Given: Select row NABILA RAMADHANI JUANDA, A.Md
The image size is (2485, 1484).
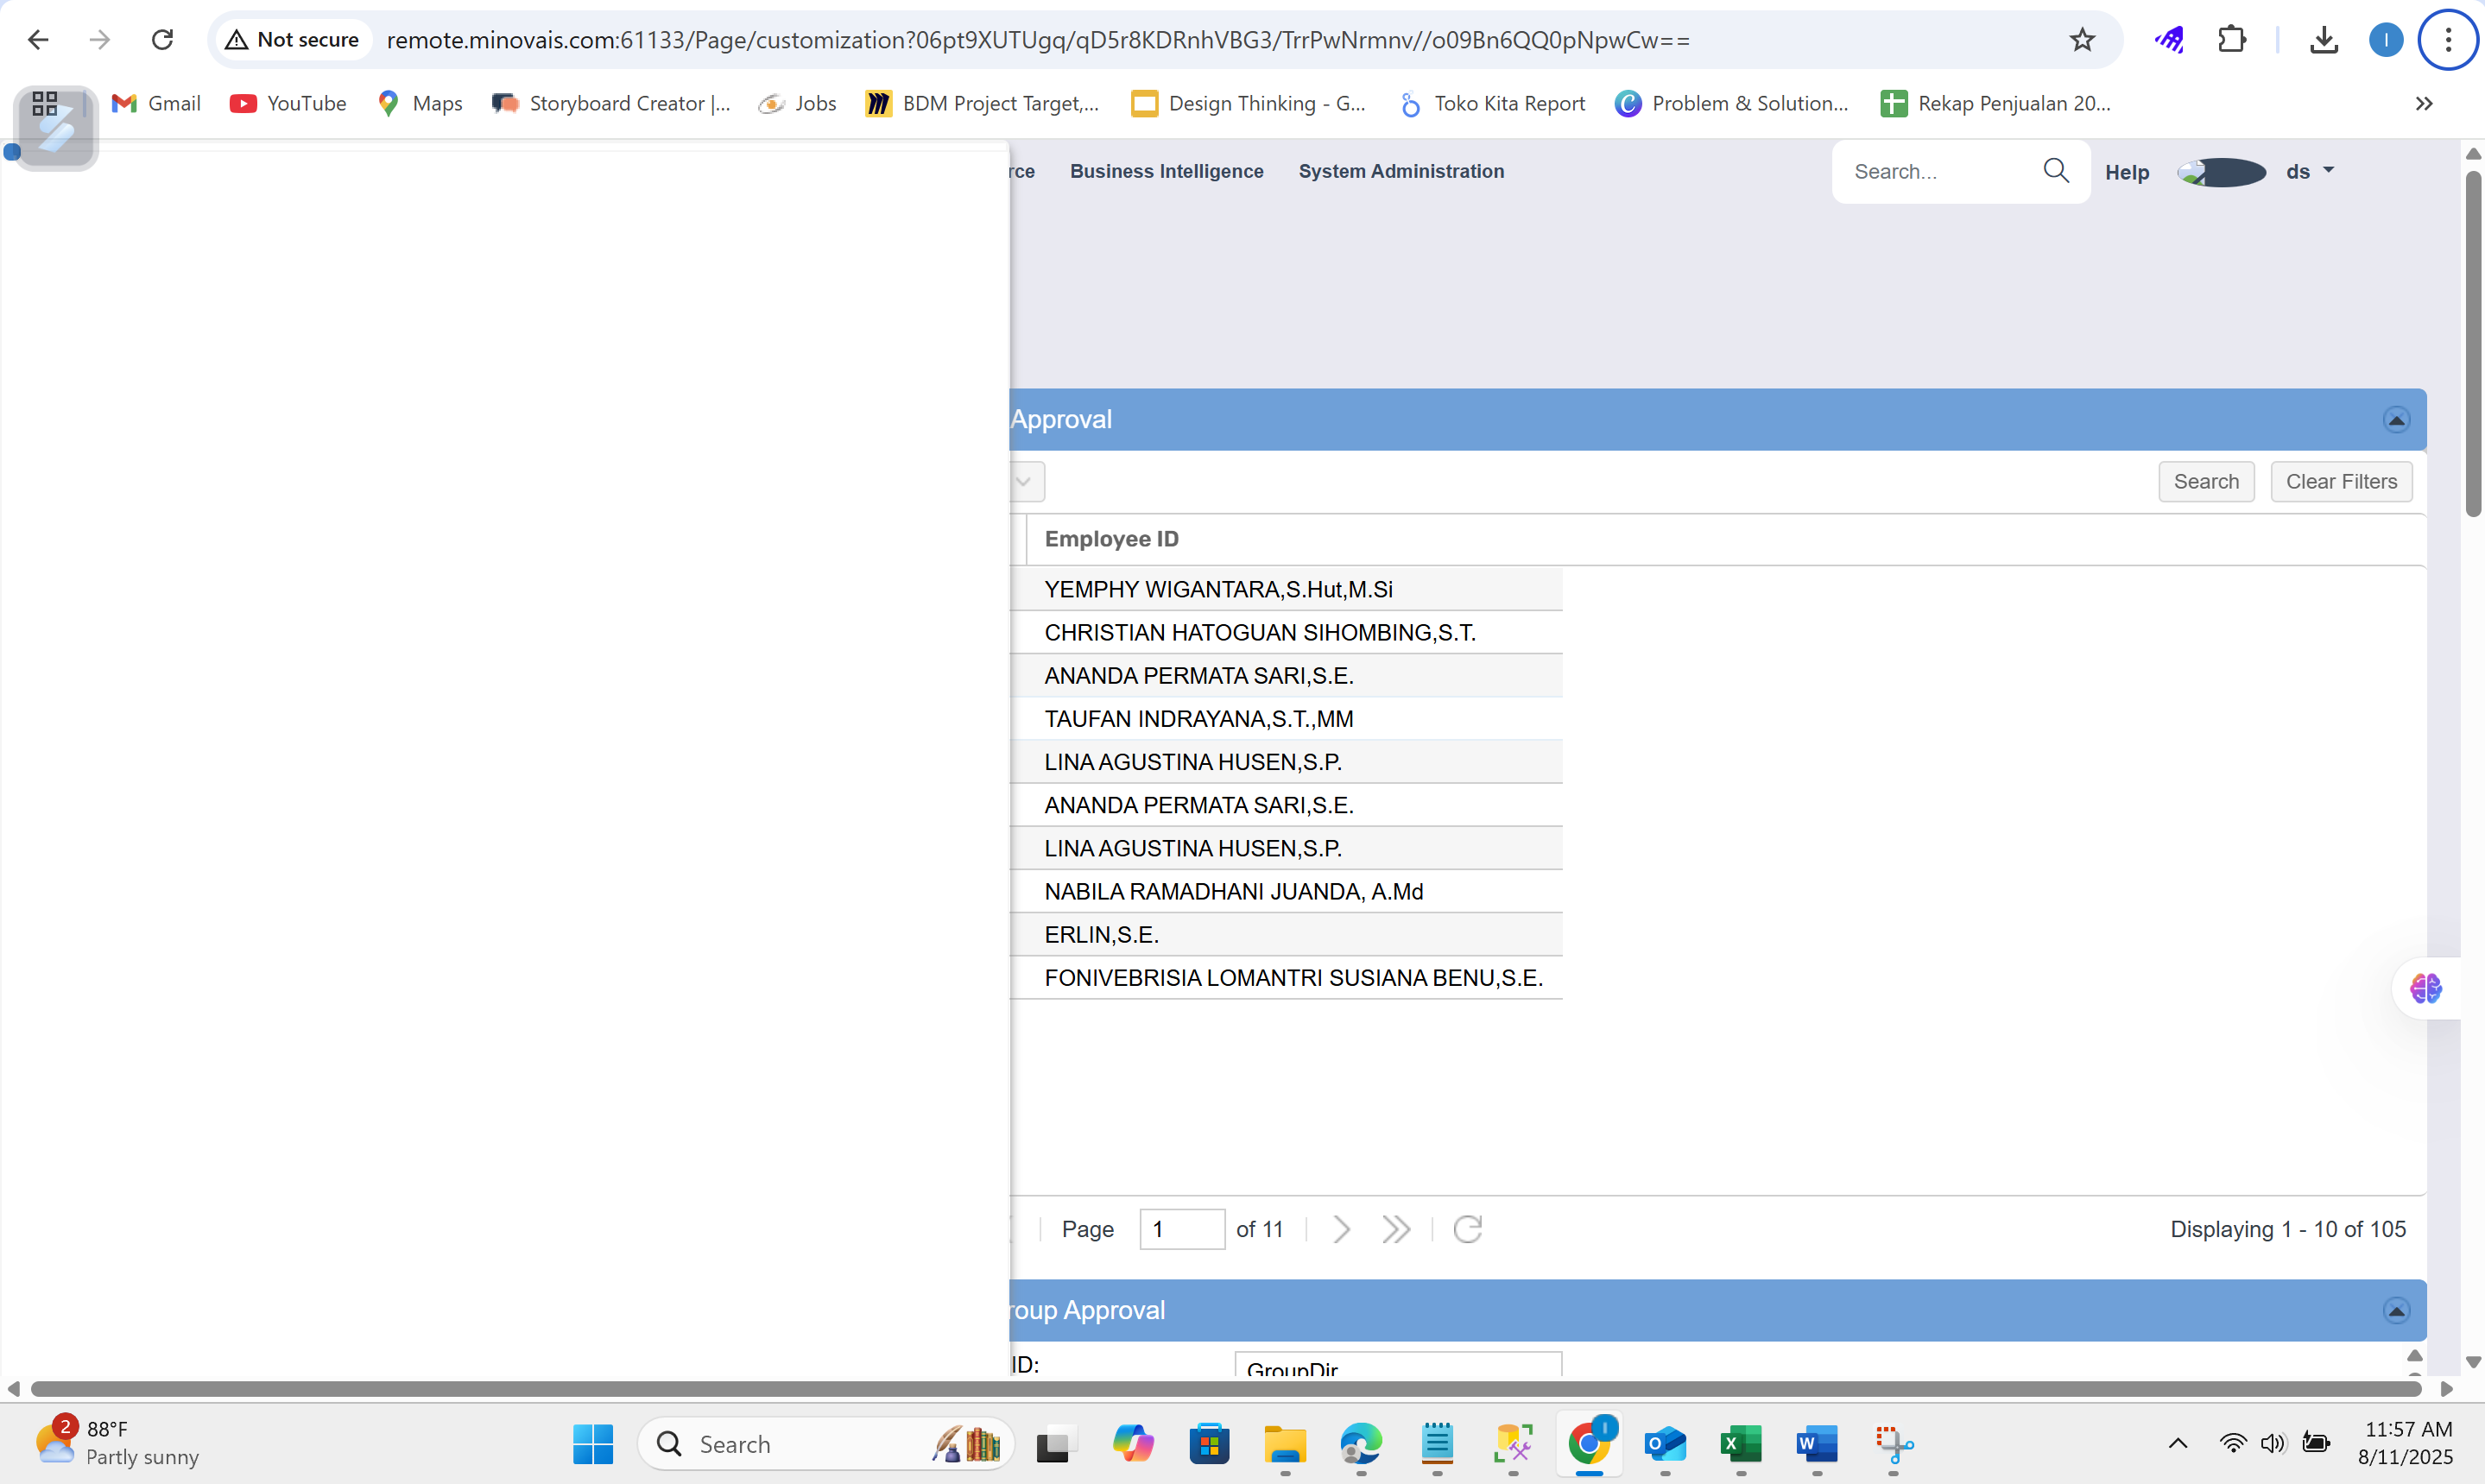Looking at the screenshot, I should [1286, 892].
